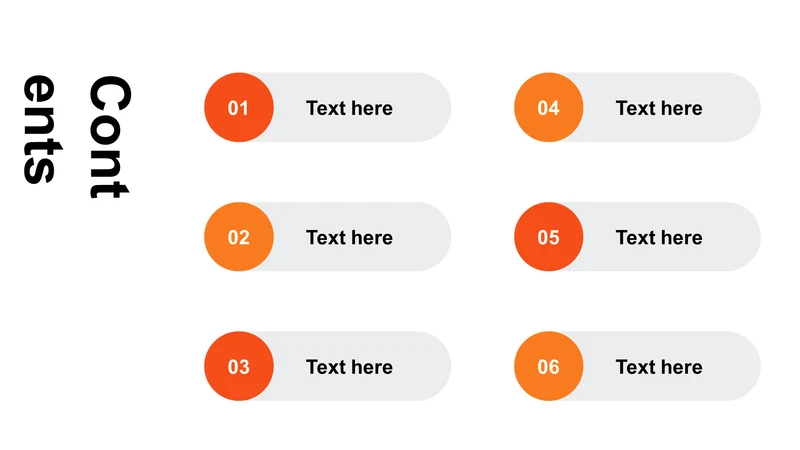800x450 pixels.
Task: Click "Text here" label beside 01
Action: pos(349,108)
